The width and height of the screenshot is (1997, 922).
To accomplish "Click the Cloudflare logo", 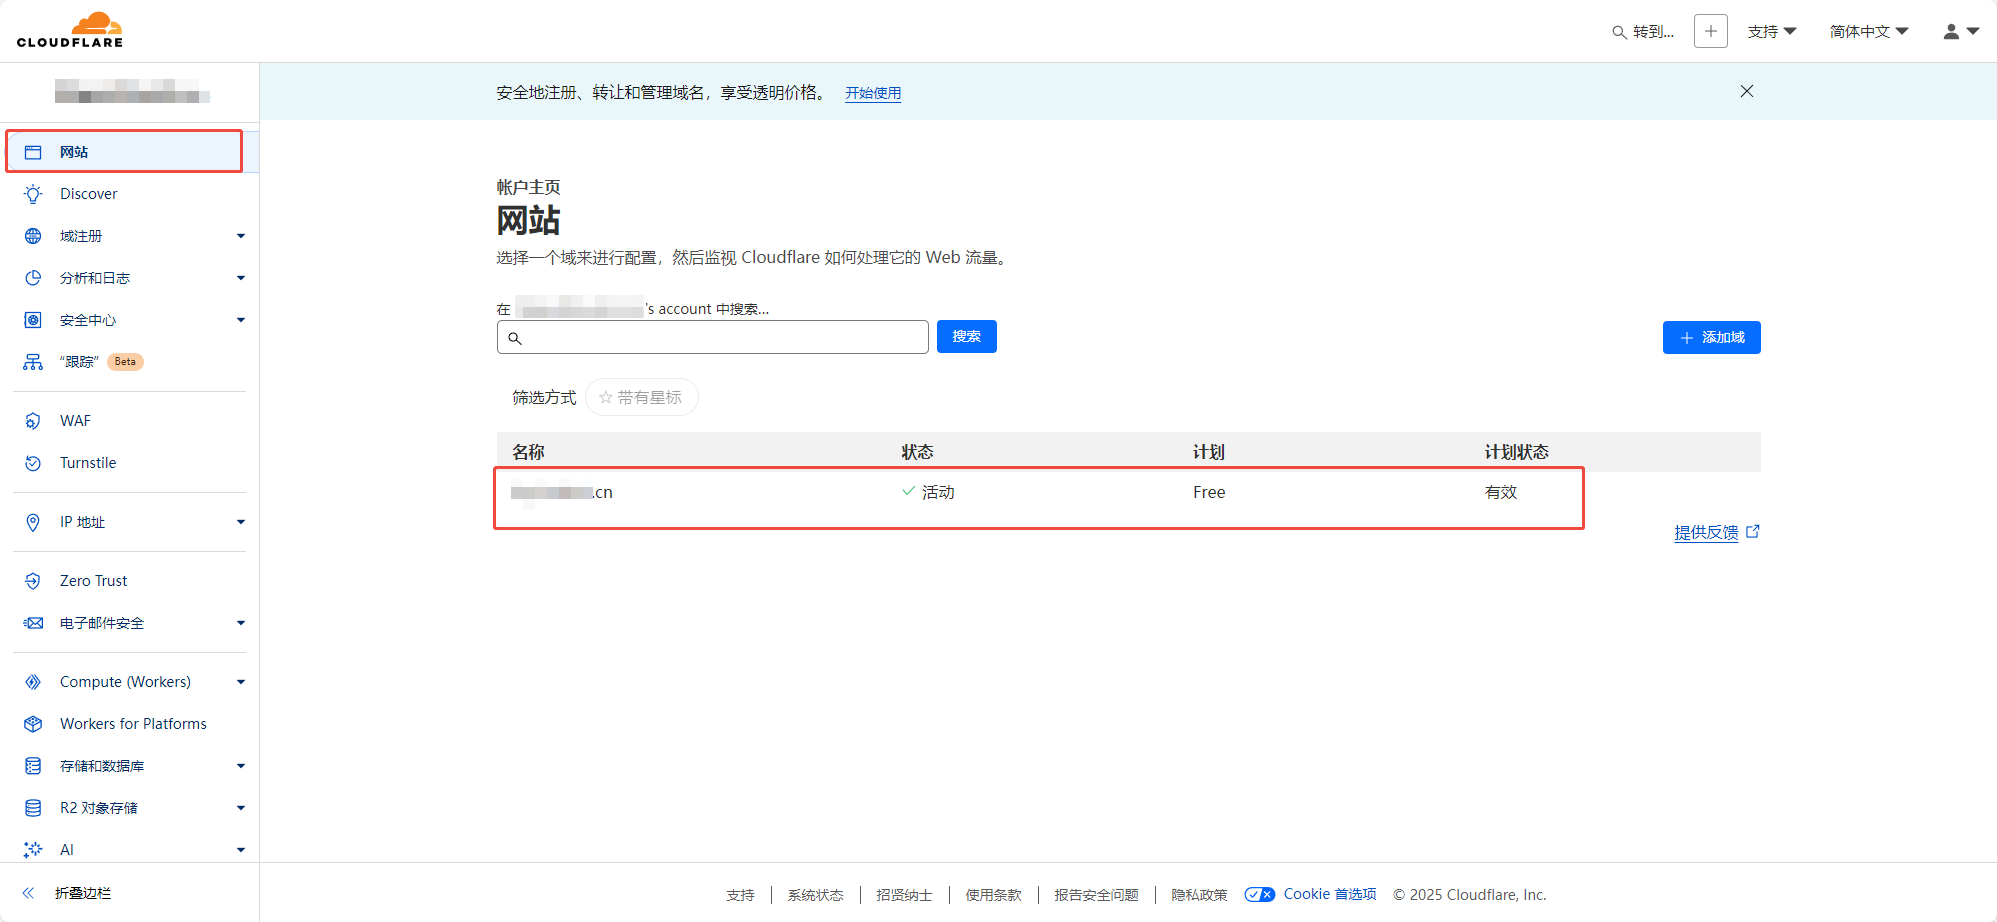I will [x=70, y=30].
